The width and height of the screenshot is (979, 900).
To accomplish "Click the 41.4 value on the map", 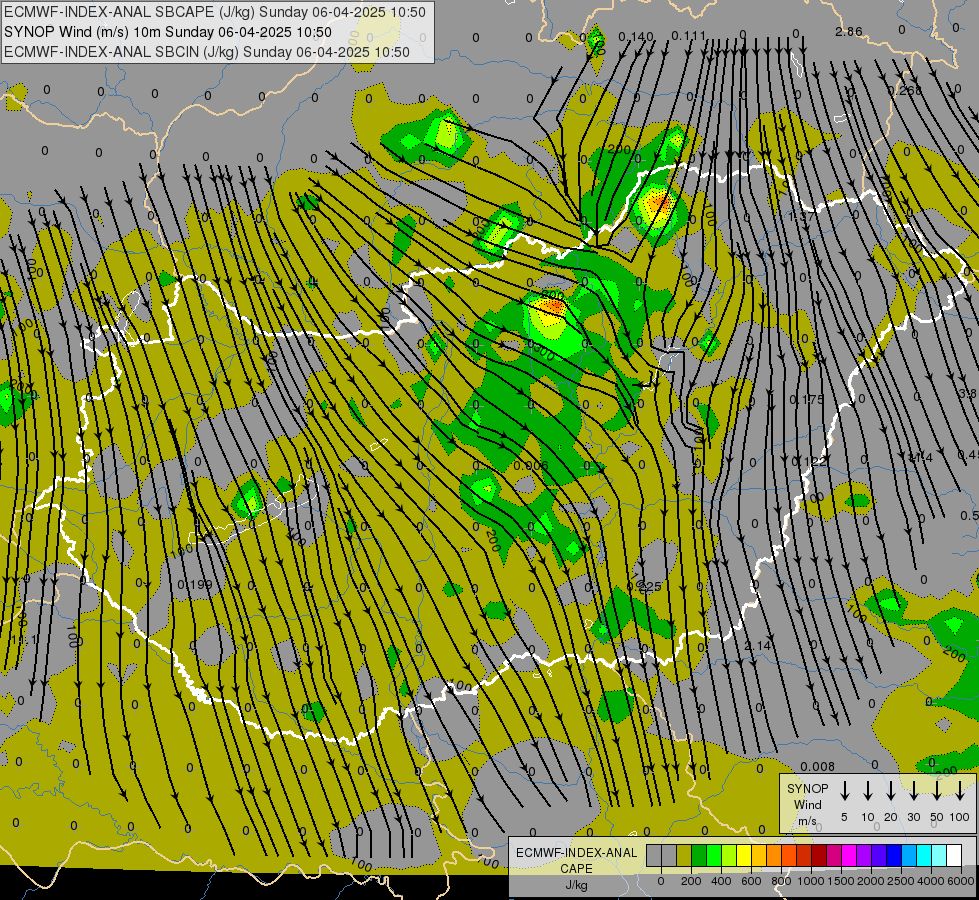I will pyautogui.click(x=920, y=458).
